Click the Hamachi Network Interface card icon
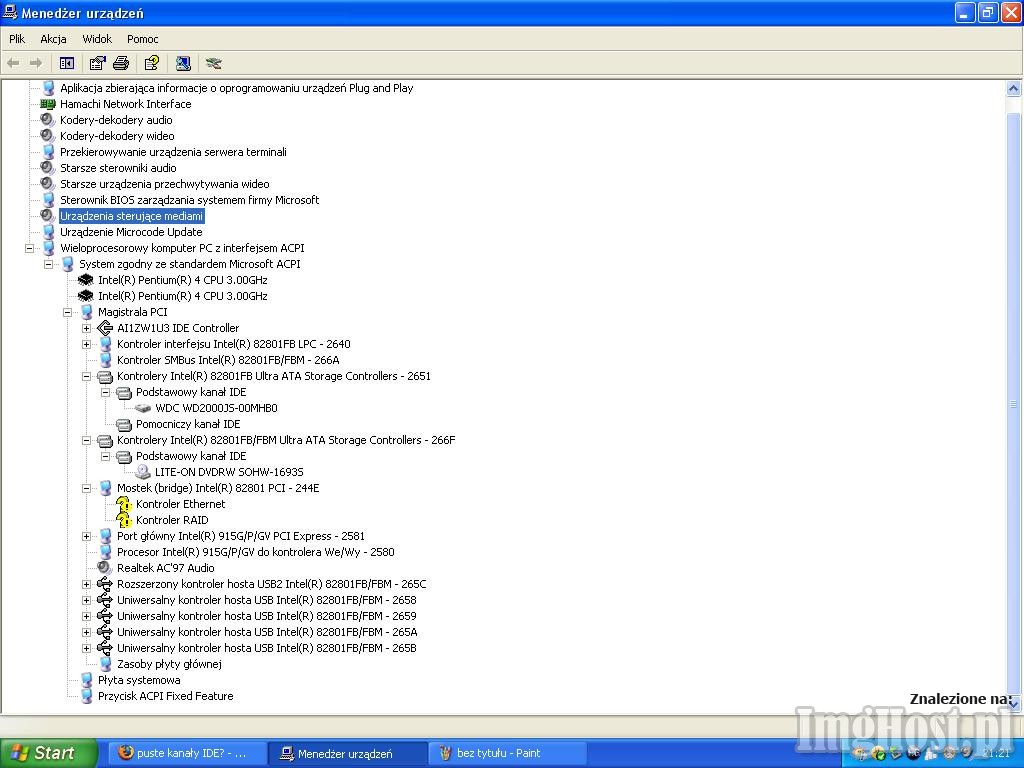Image resolution: width=1024 pixels, height=768 pixels. pyautogui.click(x=48, y=104)
